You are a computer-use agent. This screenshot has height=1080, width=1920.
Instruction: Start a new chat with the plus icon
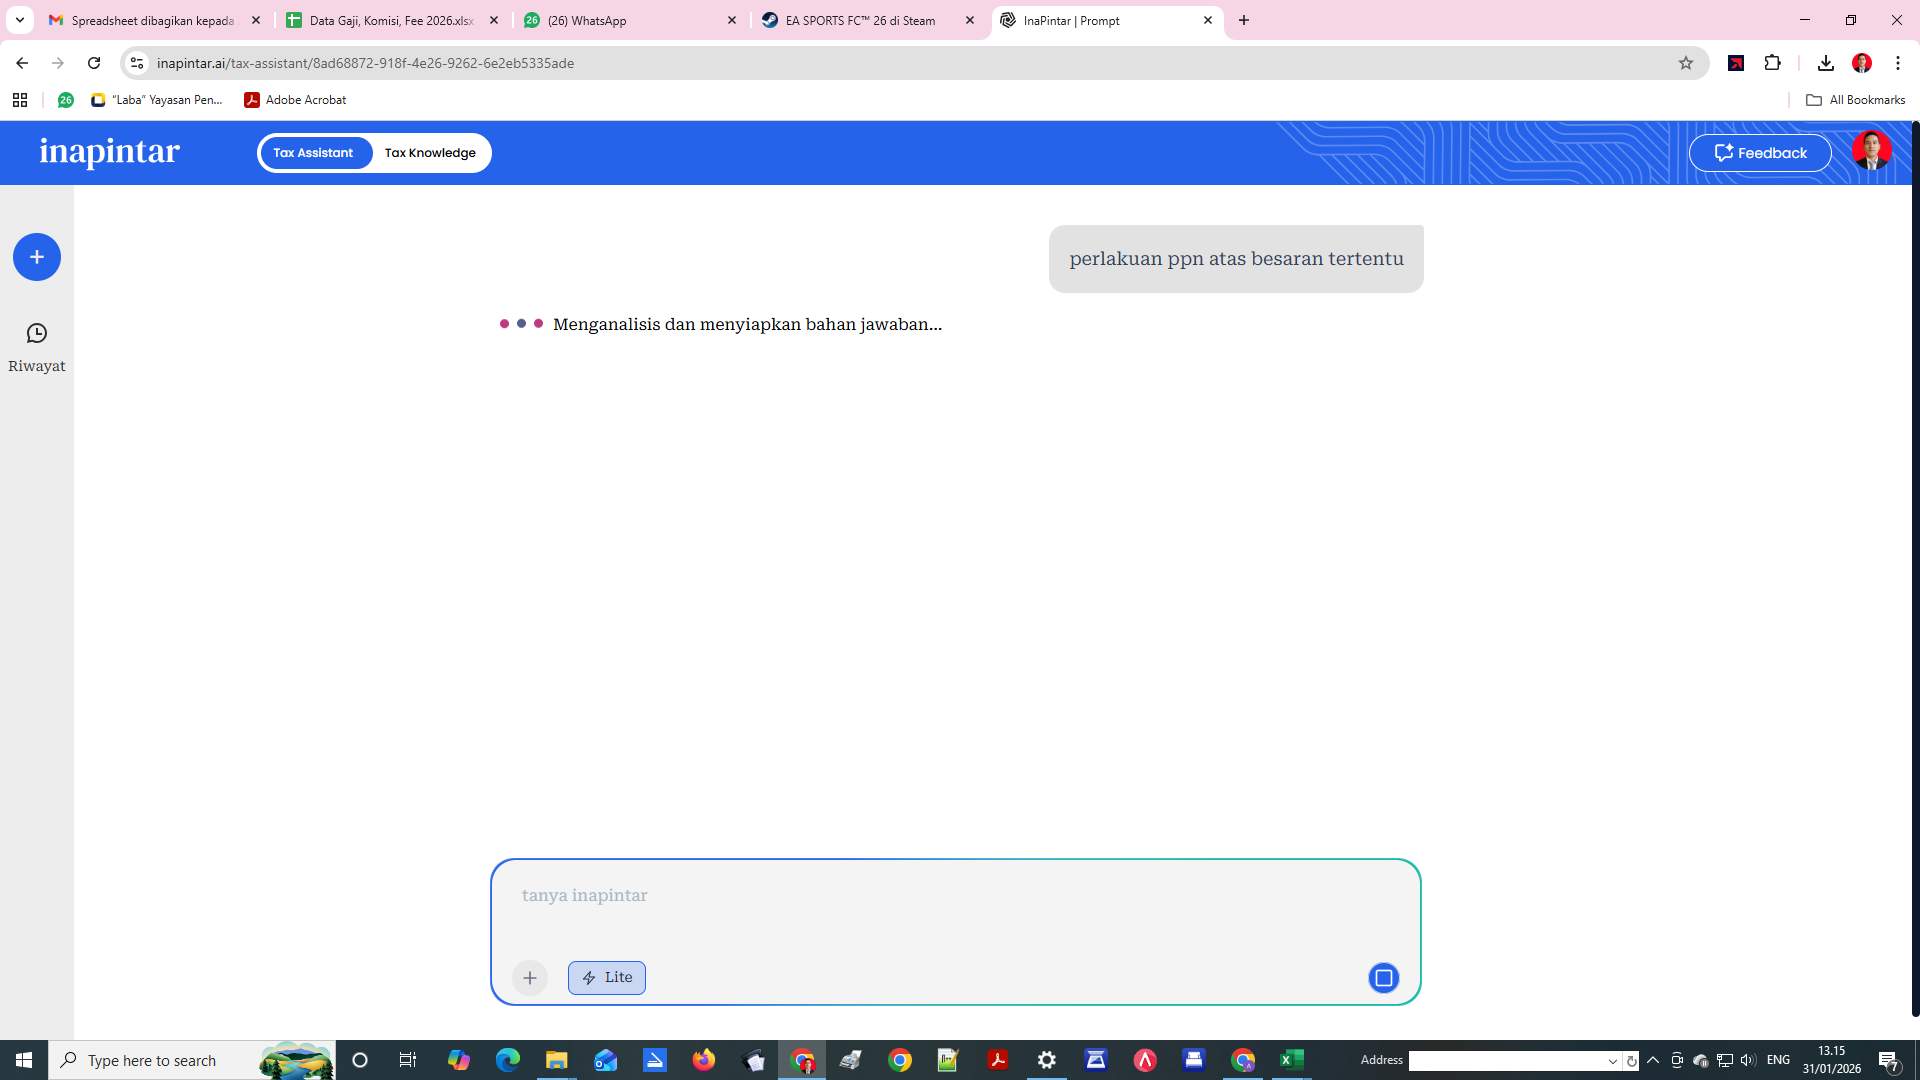coord(37,257)
